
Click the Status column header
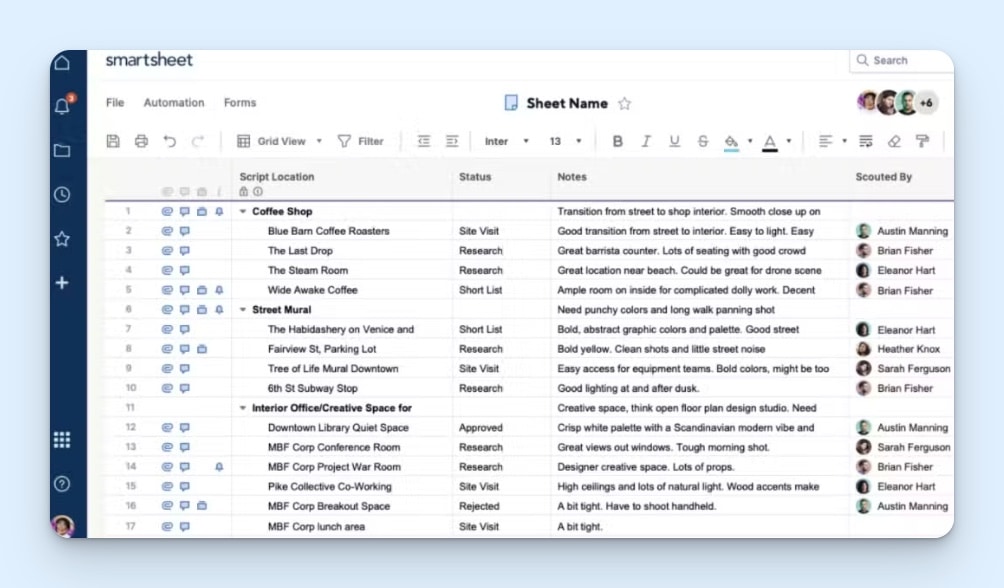click(475, 177)
